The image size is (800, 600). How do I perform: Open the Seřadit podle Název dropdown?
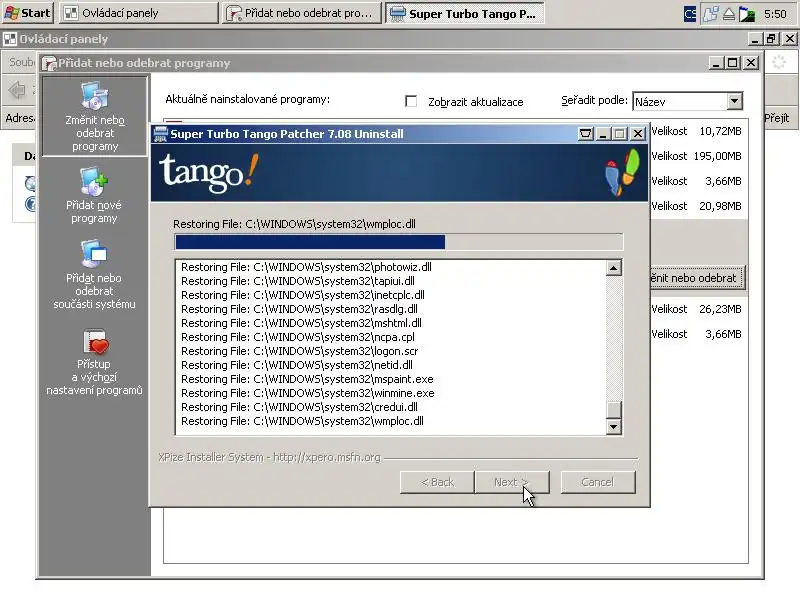(x=687, y=101)
